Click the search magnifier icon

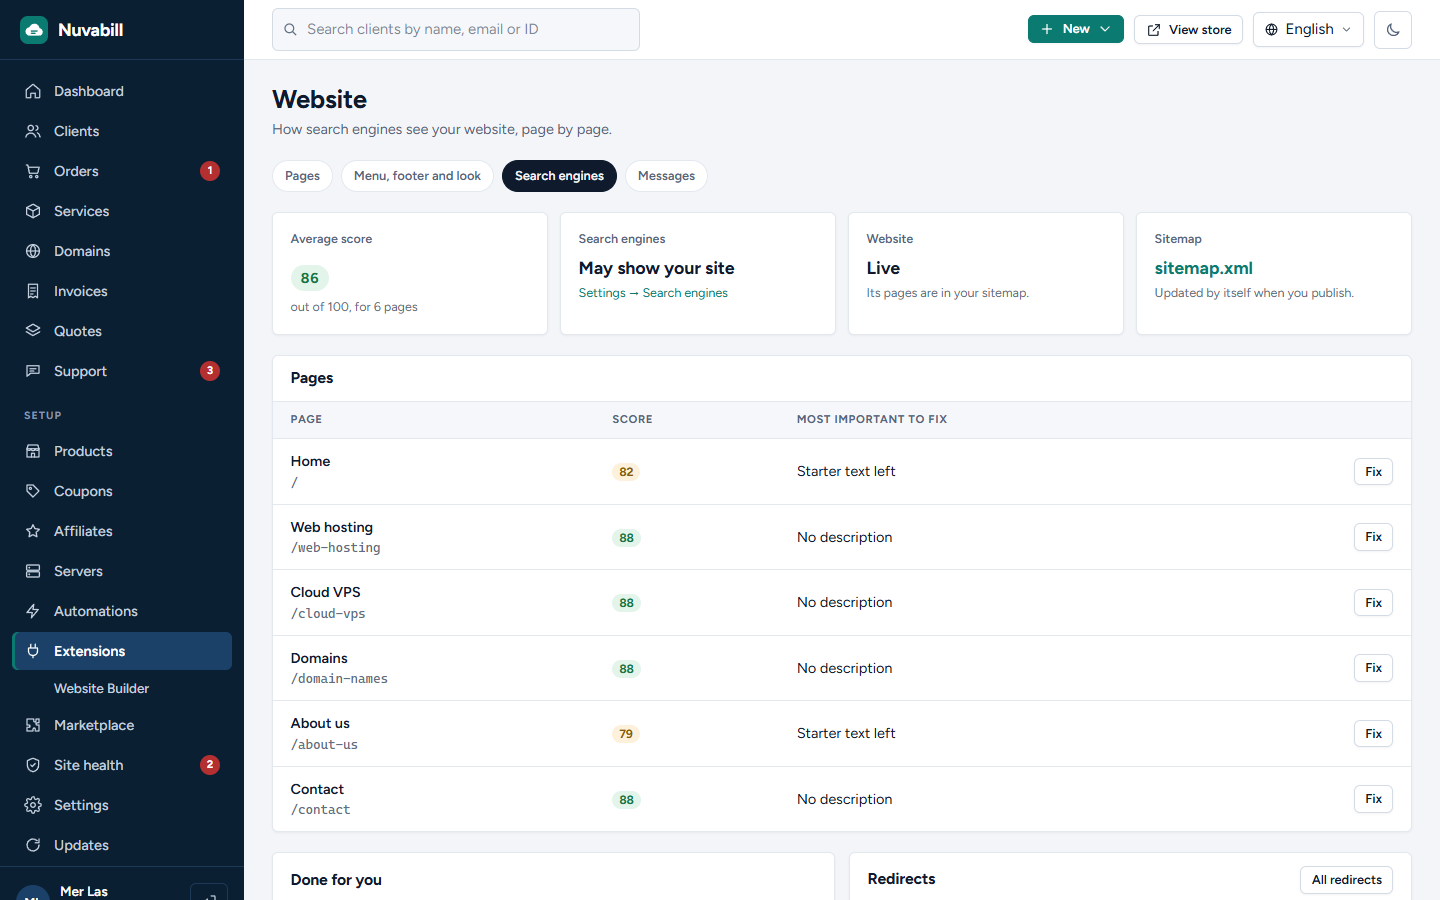pyautogui.click(x=290, y=30)
